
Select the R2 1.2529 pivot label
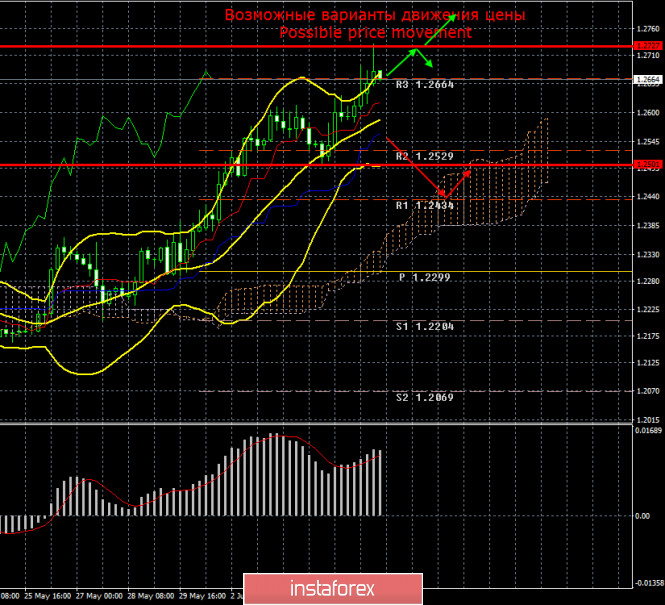(x=425, y=157)
